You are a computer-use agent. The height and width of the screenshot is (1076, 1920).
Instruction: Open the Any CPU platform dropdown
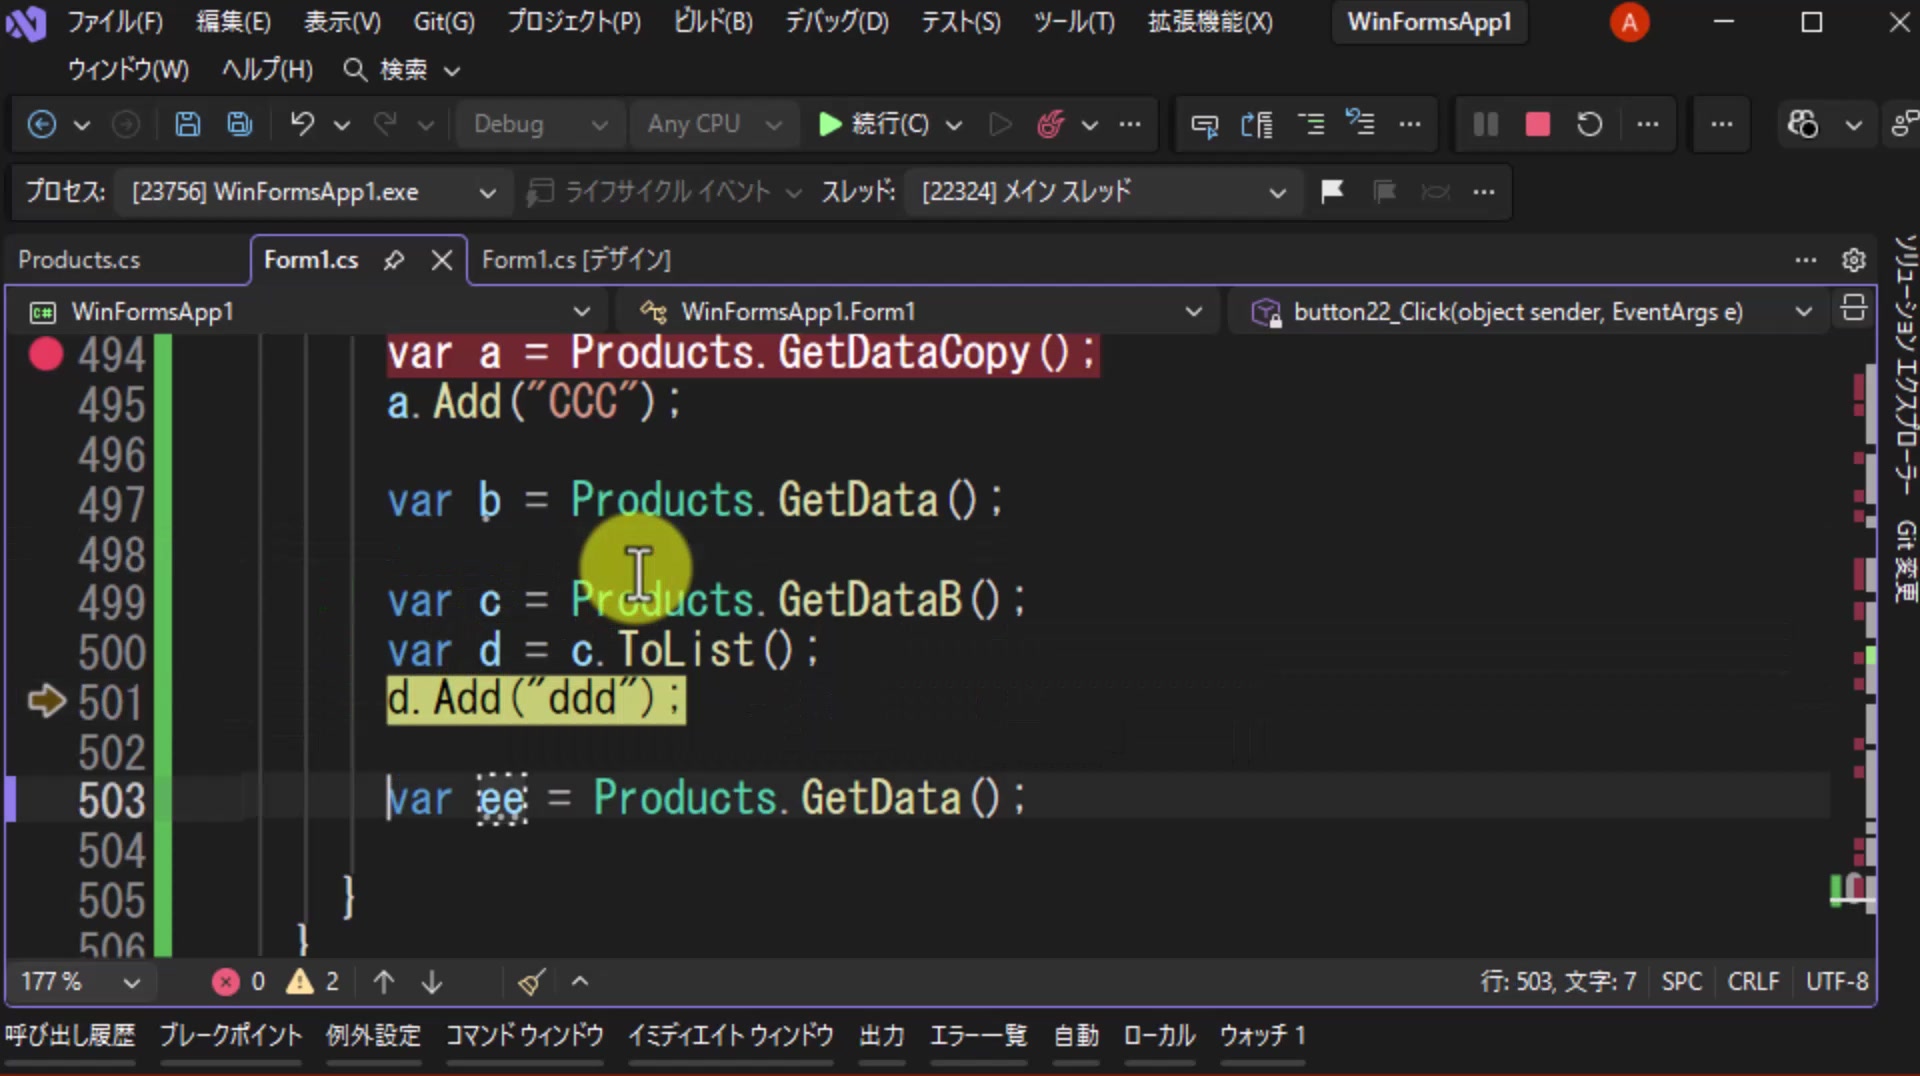[x=713, y=124]
